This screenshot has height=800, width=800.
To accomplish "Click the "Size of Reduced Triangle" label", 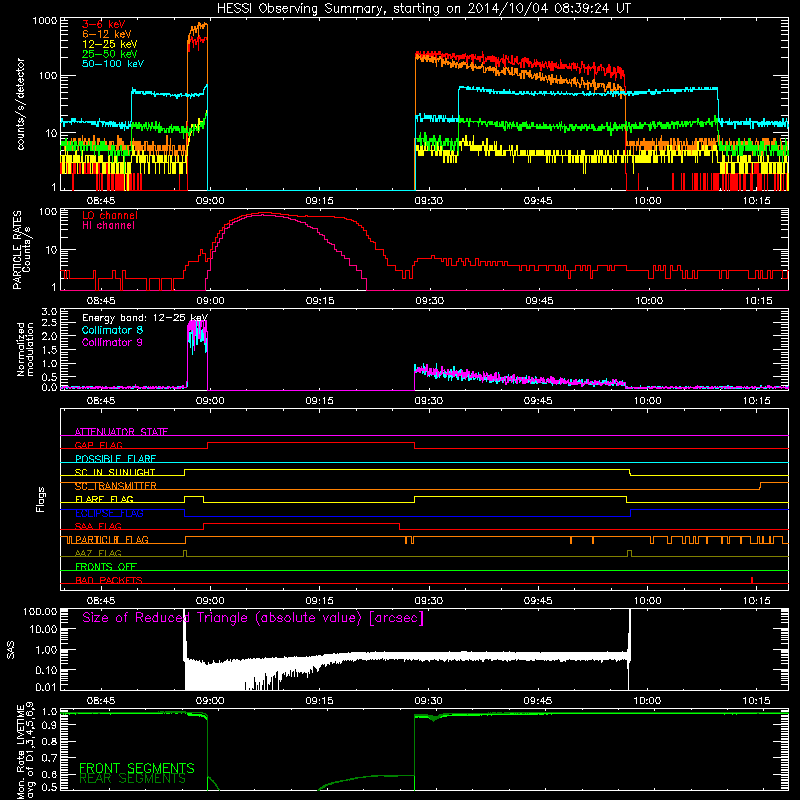I will [x=253, y=618].
